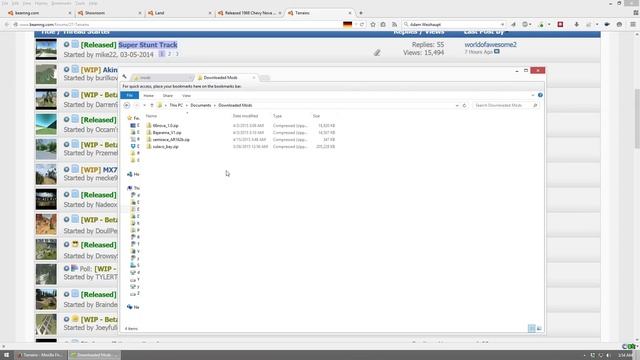Viewport: 640px width, 360px height.
Task: Go to page 2 of Super Stunt Track thread
Action: pyautogui.click(x=169, y=54)
